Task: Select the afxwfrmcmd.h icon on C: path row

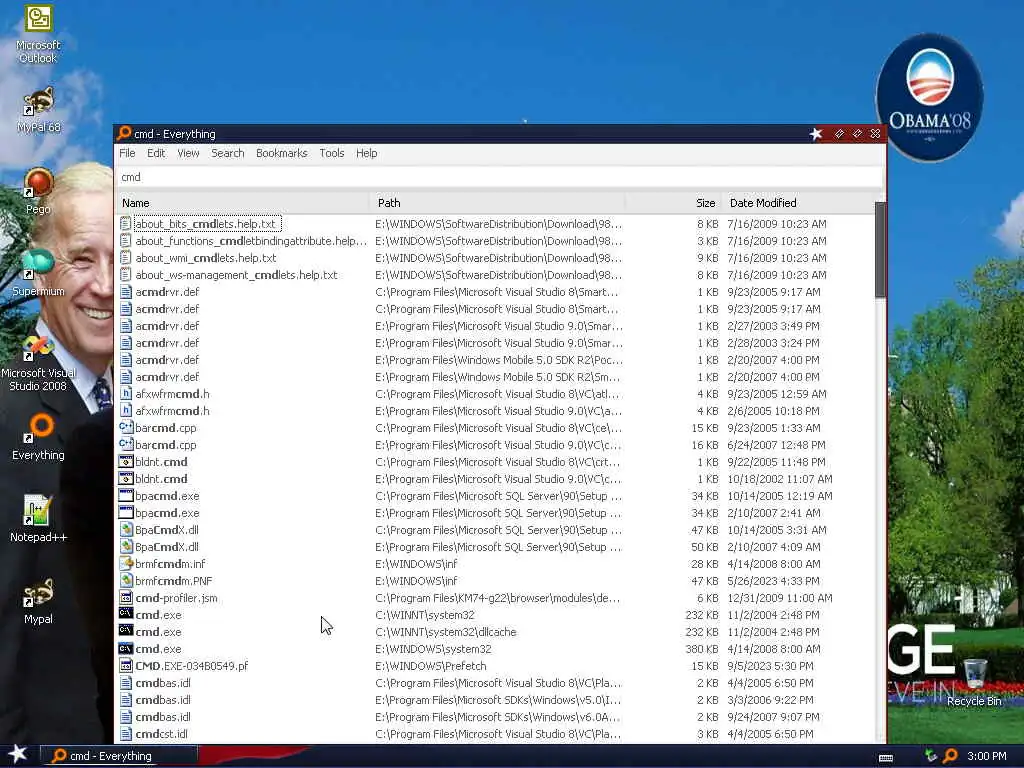Action: tap(125, 394)
